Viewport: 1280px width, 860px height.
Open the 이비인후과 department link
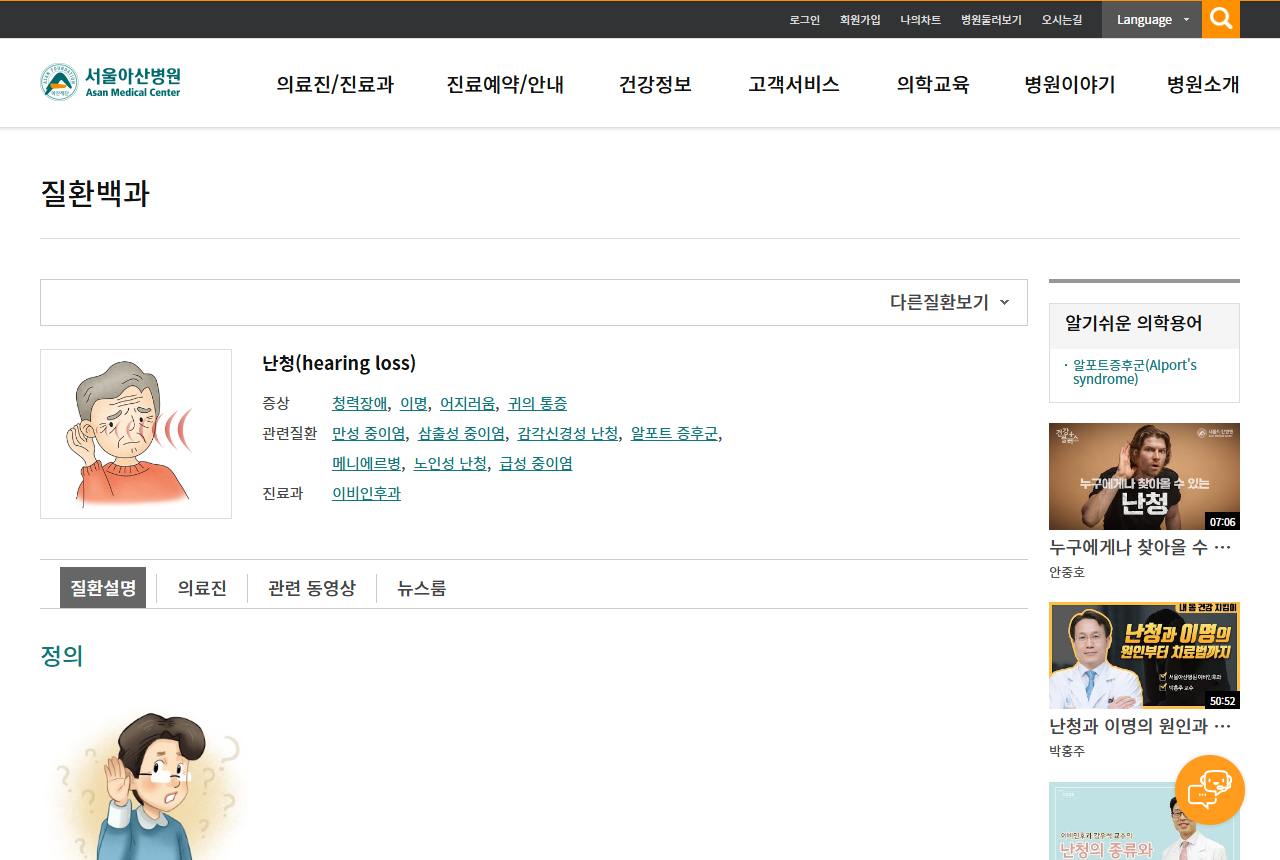point(366,494)
